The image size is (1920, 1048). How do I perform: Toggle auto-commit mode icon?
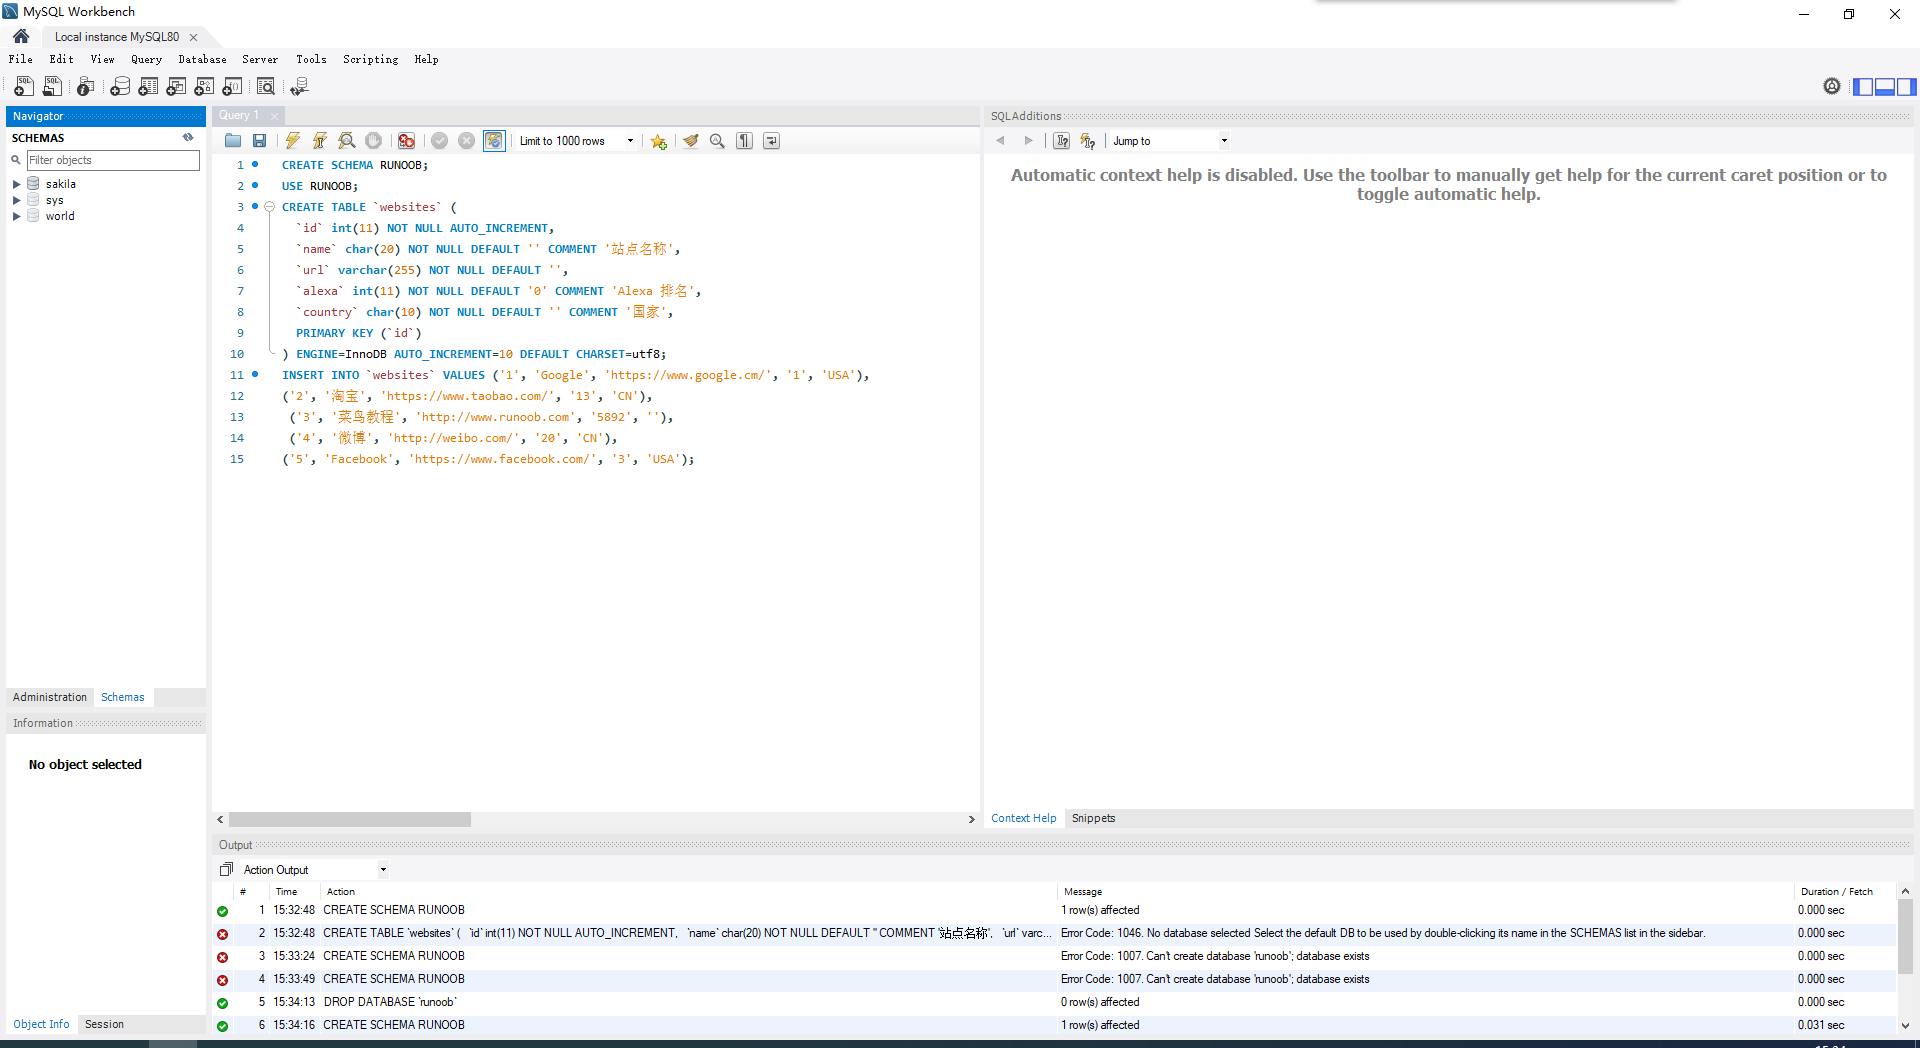pyautogui.click(x=494, y=141)
